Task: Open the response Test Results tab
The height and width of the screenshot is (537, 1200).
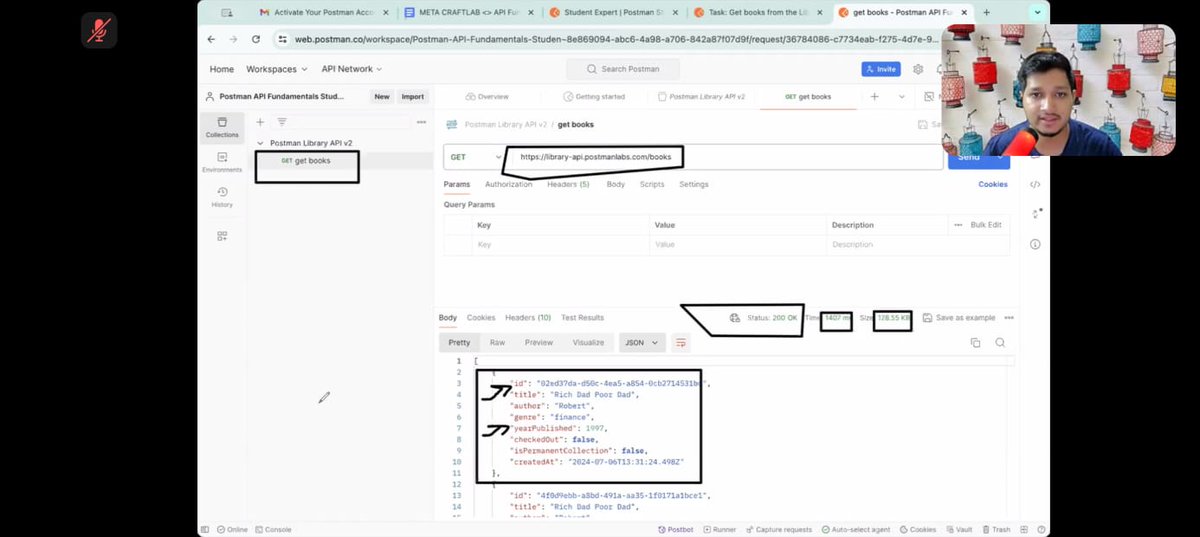Action: pos(582,318)
